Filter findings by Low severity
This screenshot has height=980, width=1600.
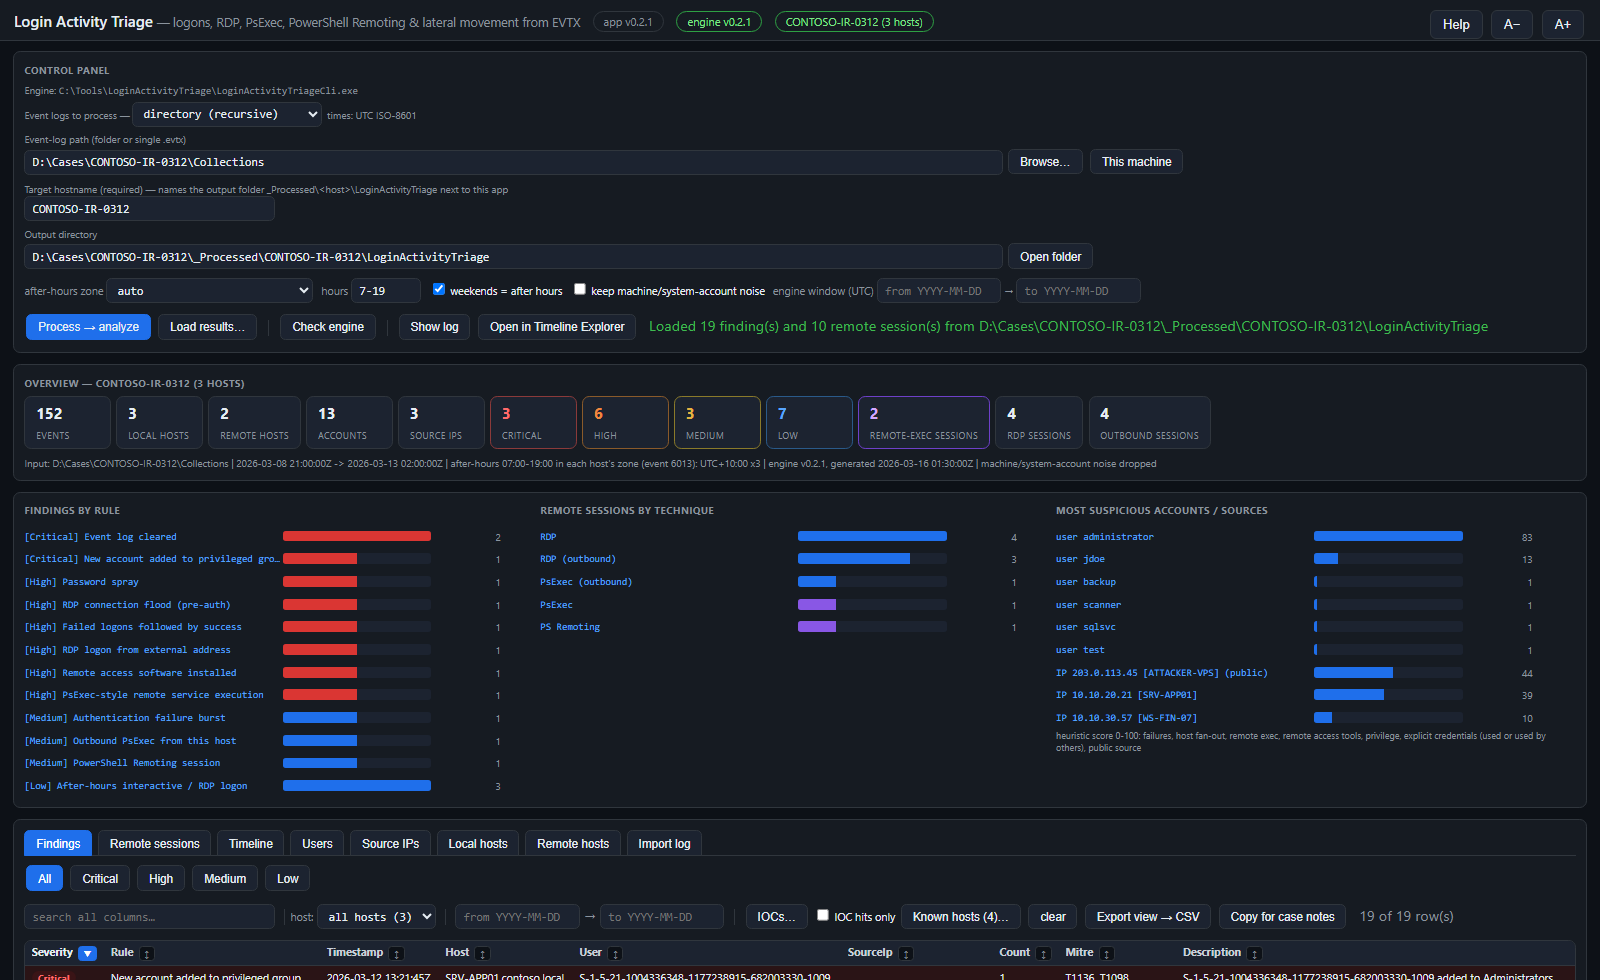point(288,879)
